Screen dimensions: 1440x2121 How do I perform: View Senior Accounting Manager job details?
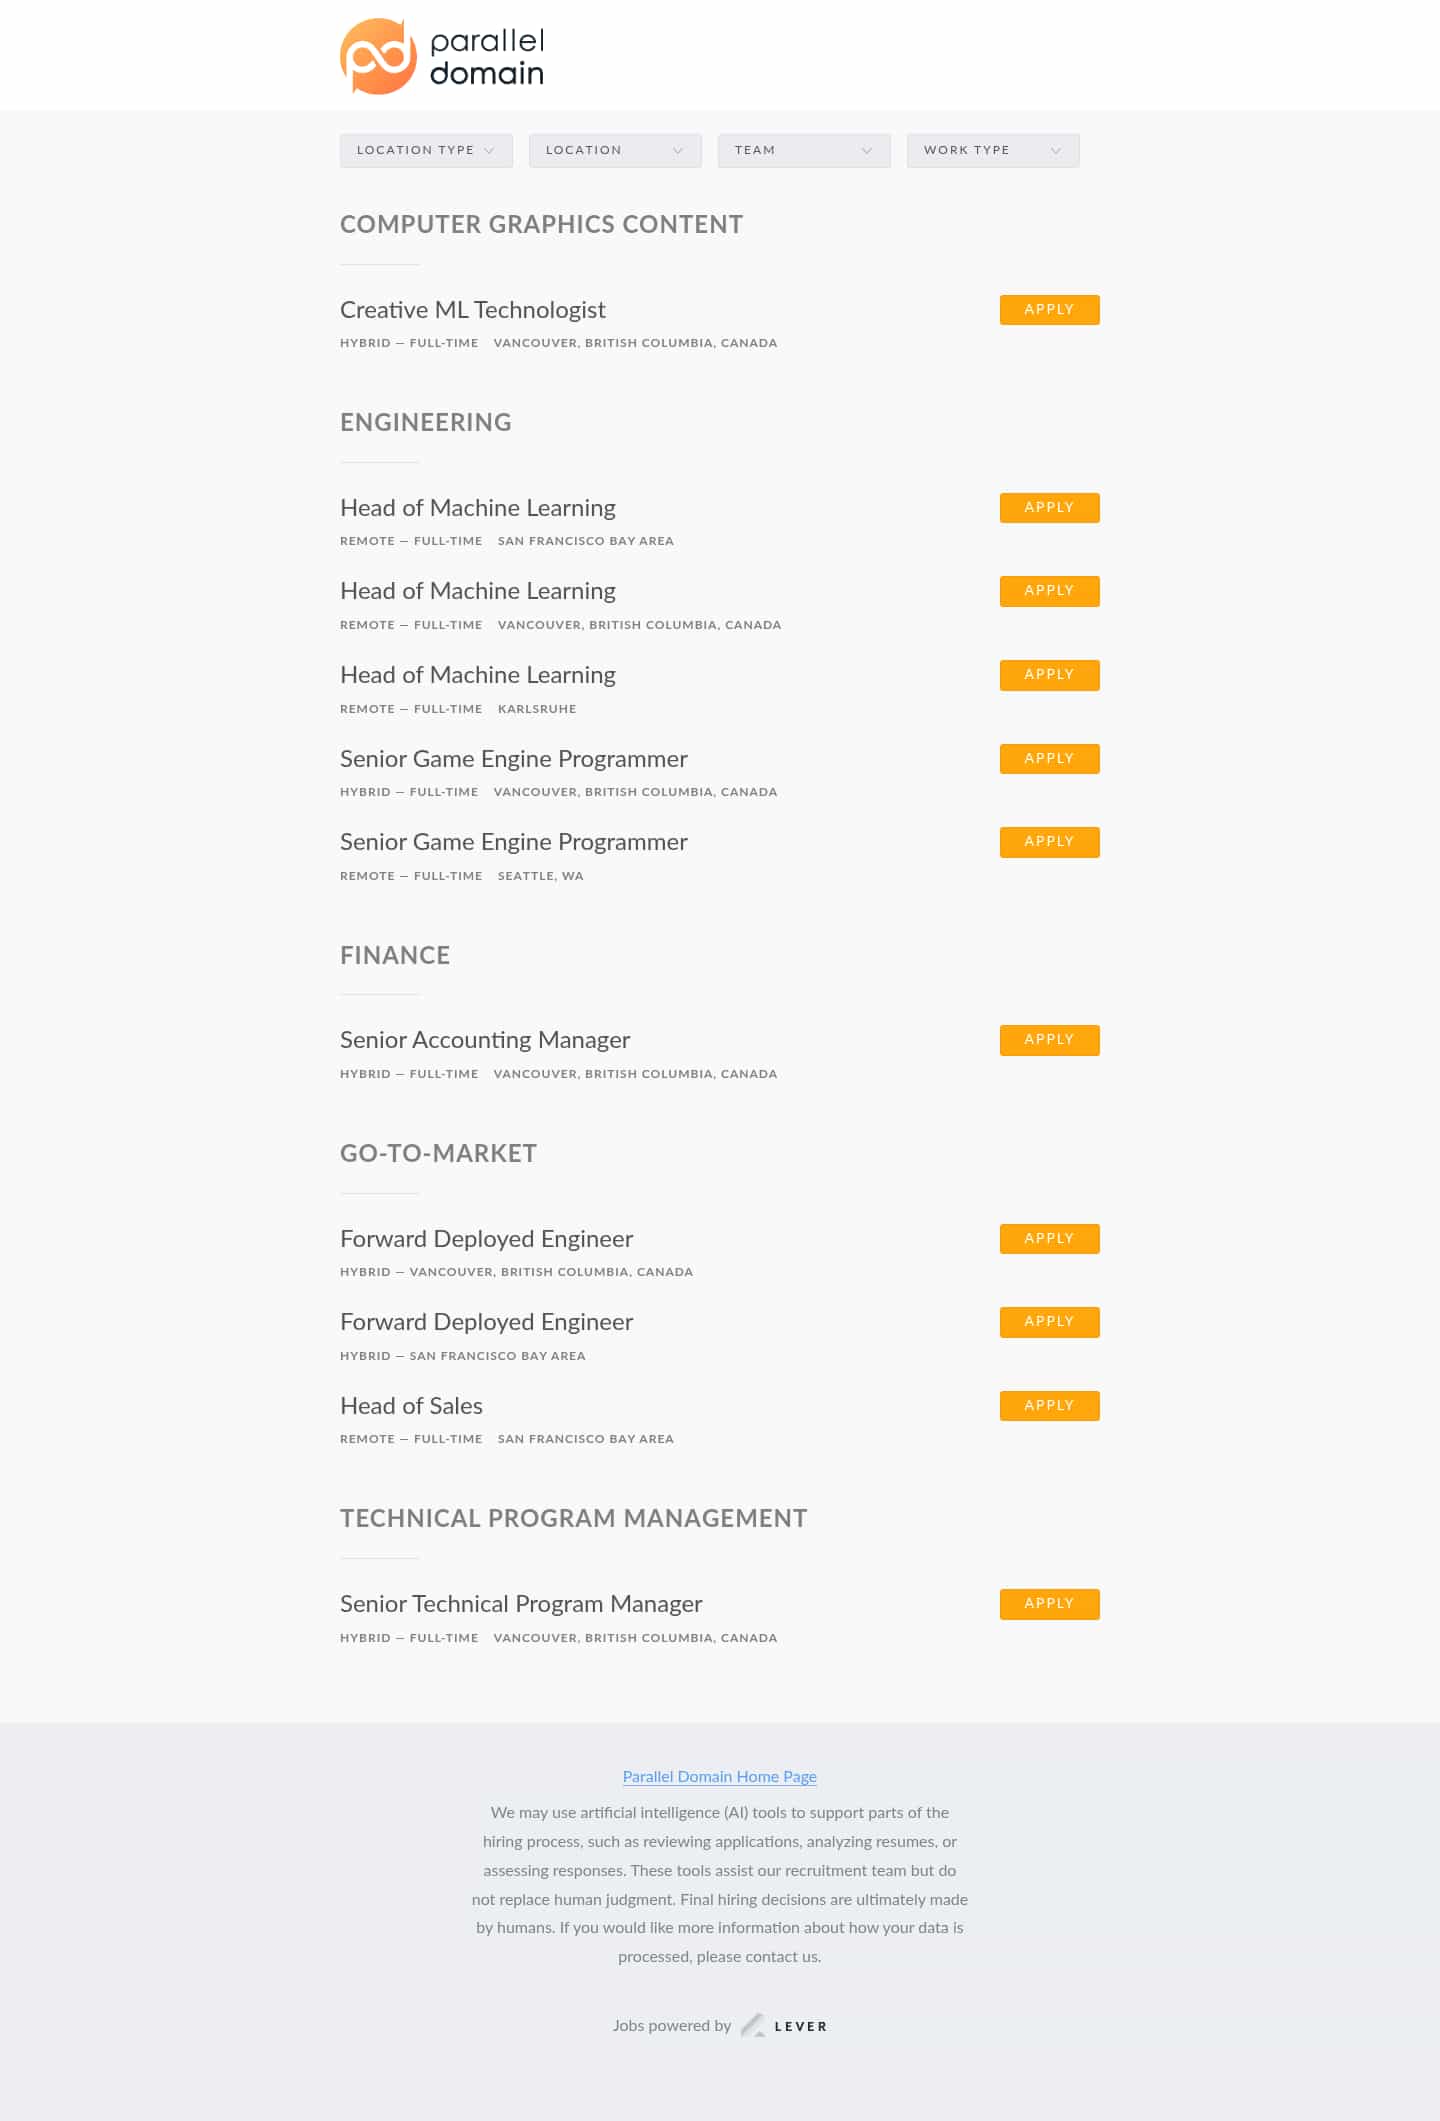click(485, 1040)
